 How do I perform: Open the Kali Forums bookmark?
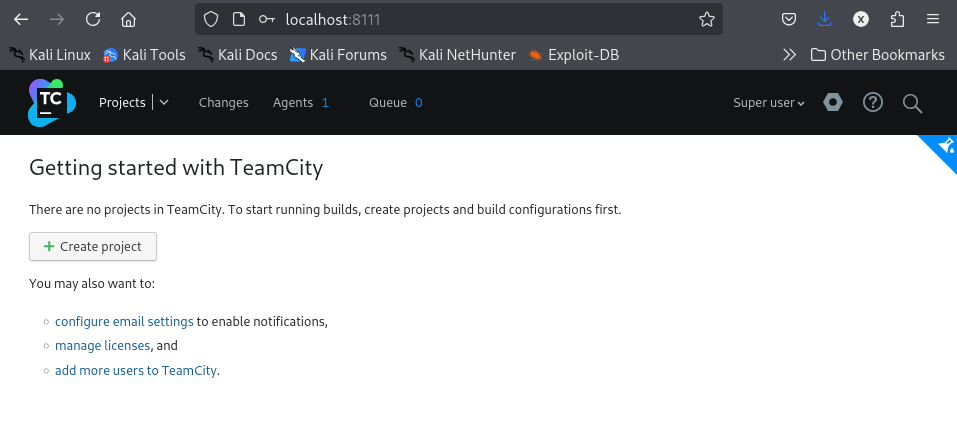tap(338, 55)
